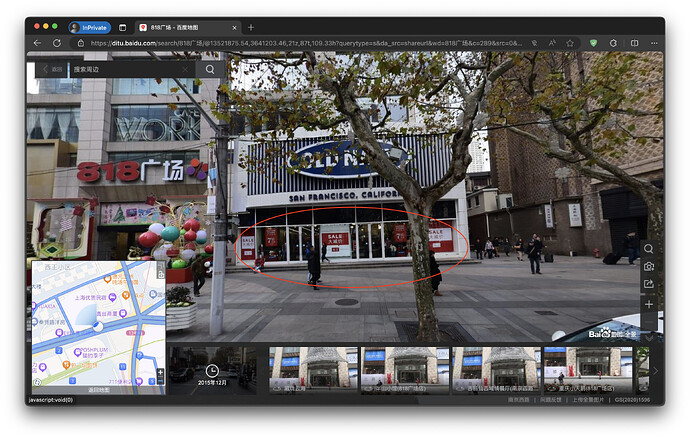Screen dimensions: 690x438
Task: Zoom out panorama with minus button
Action: [x=649, y=321]
